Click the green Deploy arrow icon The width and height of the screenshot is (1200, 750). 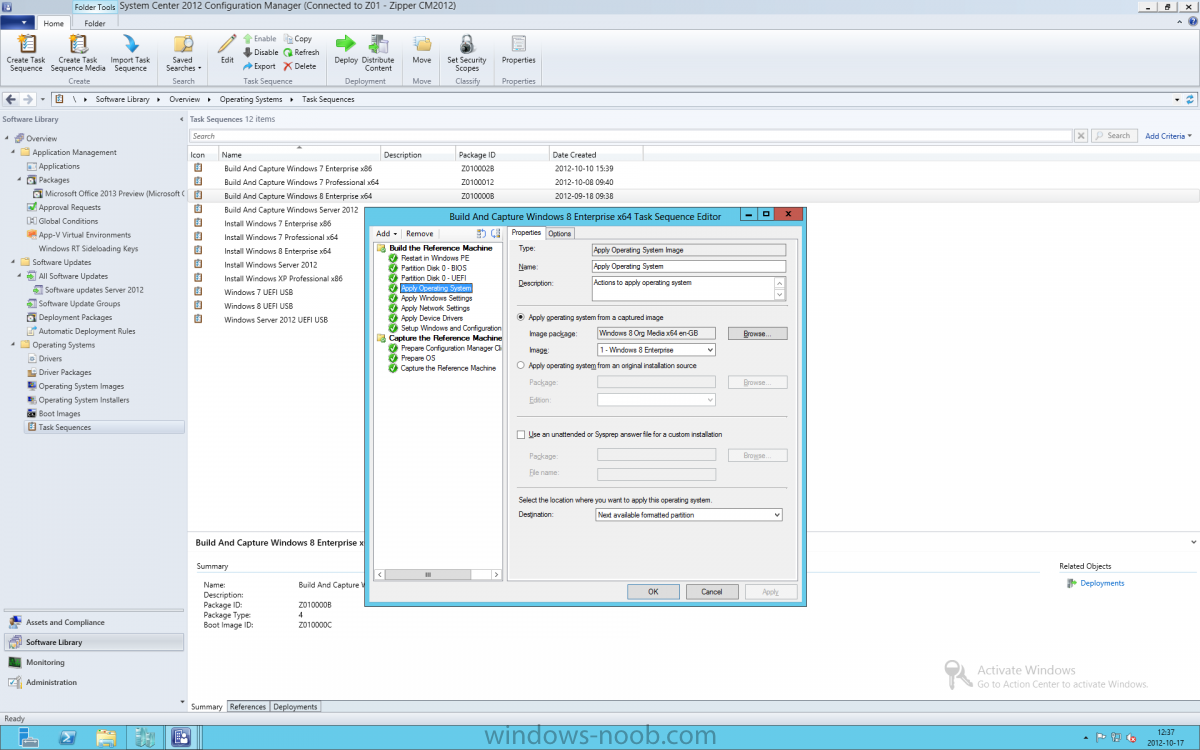346,43
